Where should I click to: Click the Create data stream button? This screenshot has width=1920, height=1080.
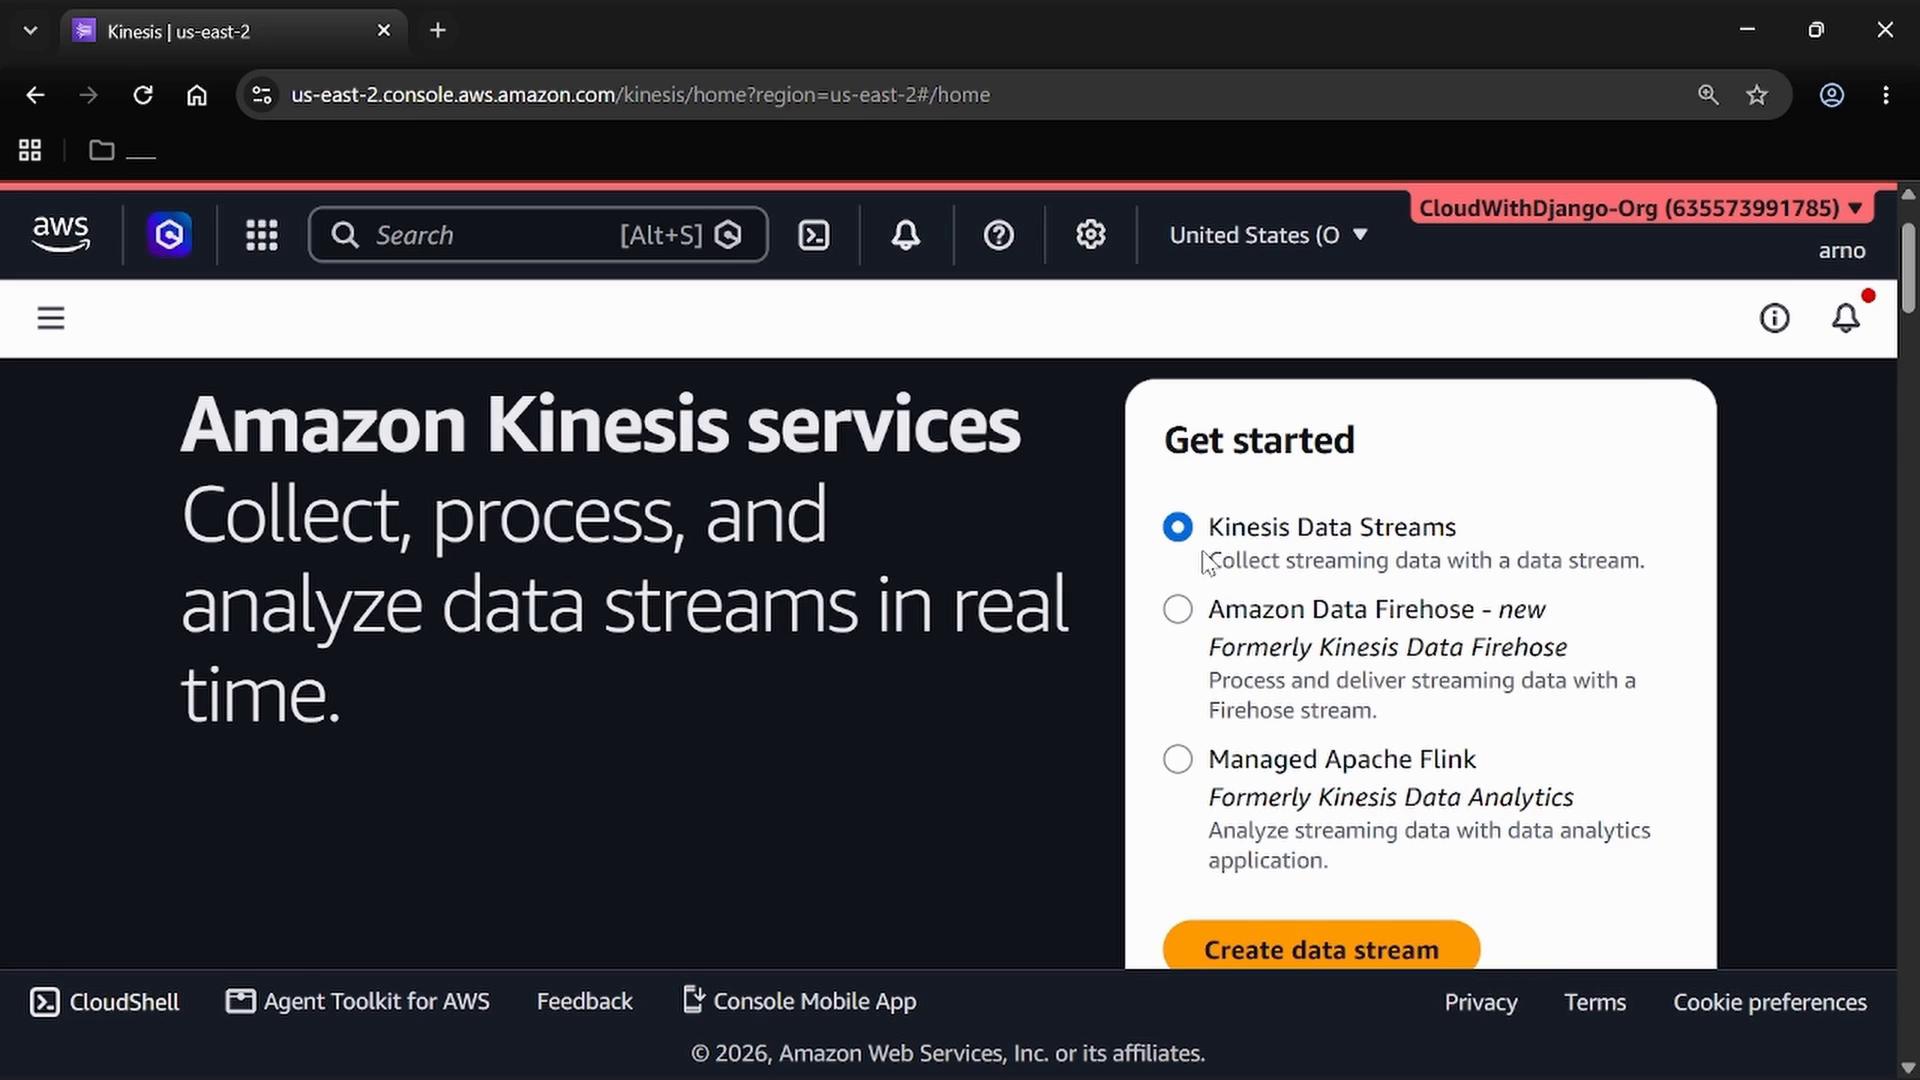coord(1321,946)
